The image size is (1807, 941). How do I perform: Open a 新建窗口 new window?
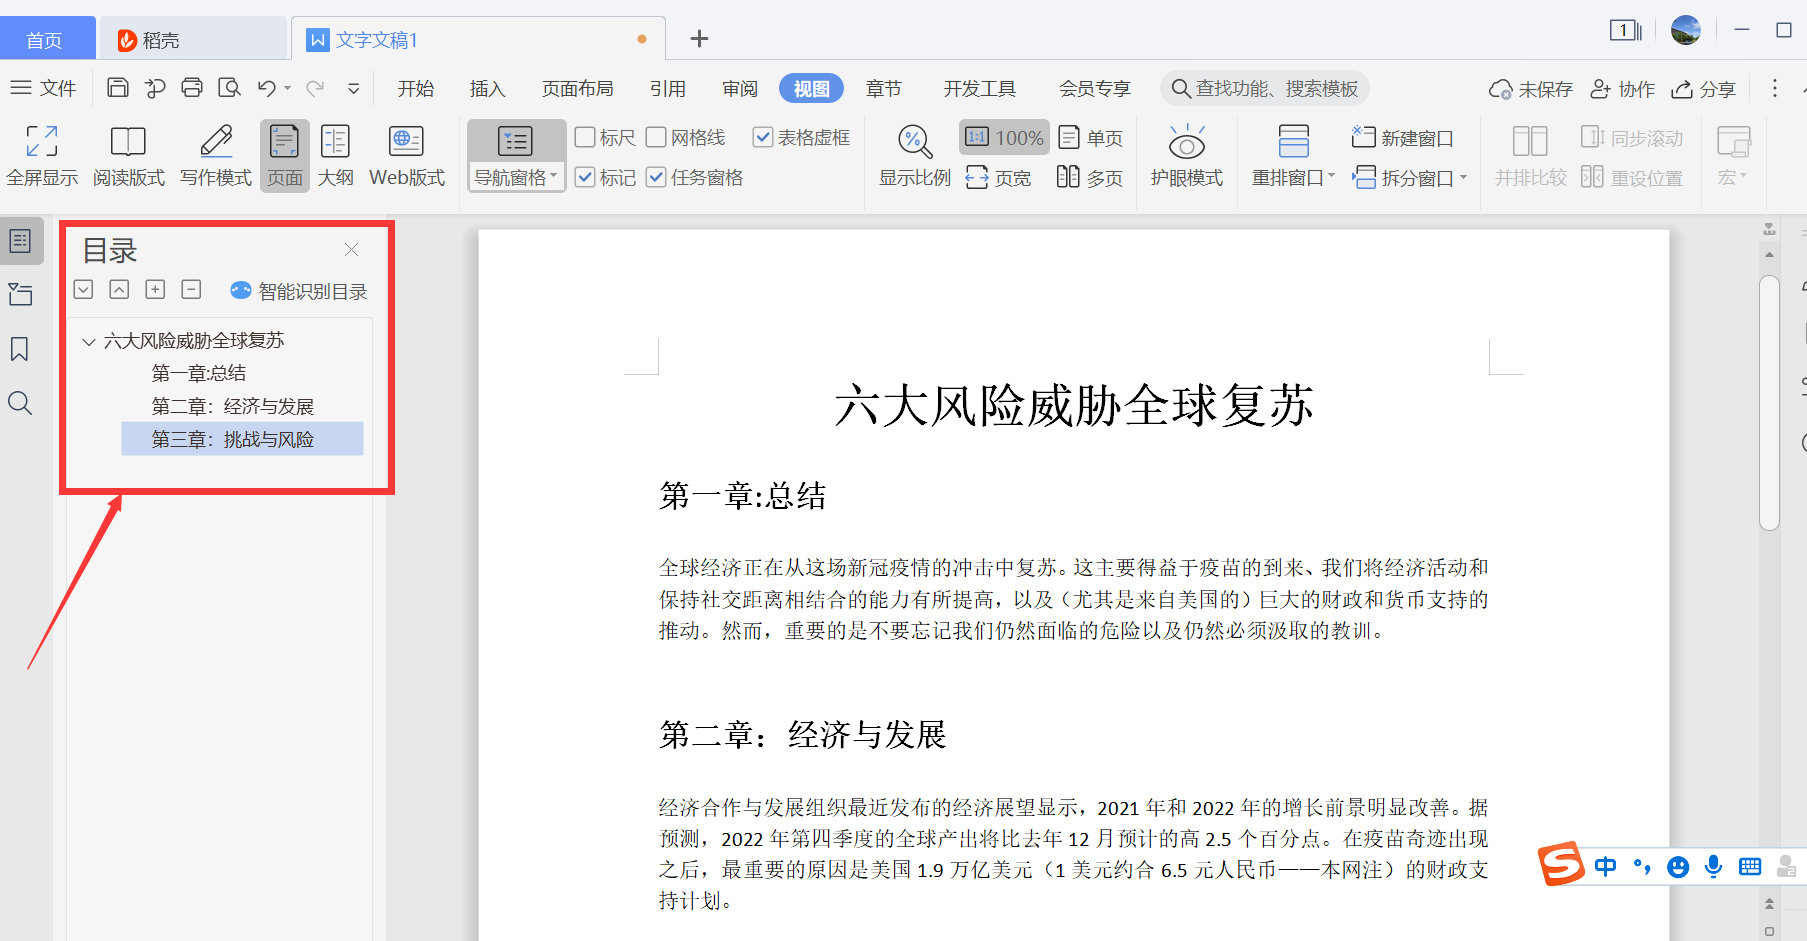tap(1403, 137)
